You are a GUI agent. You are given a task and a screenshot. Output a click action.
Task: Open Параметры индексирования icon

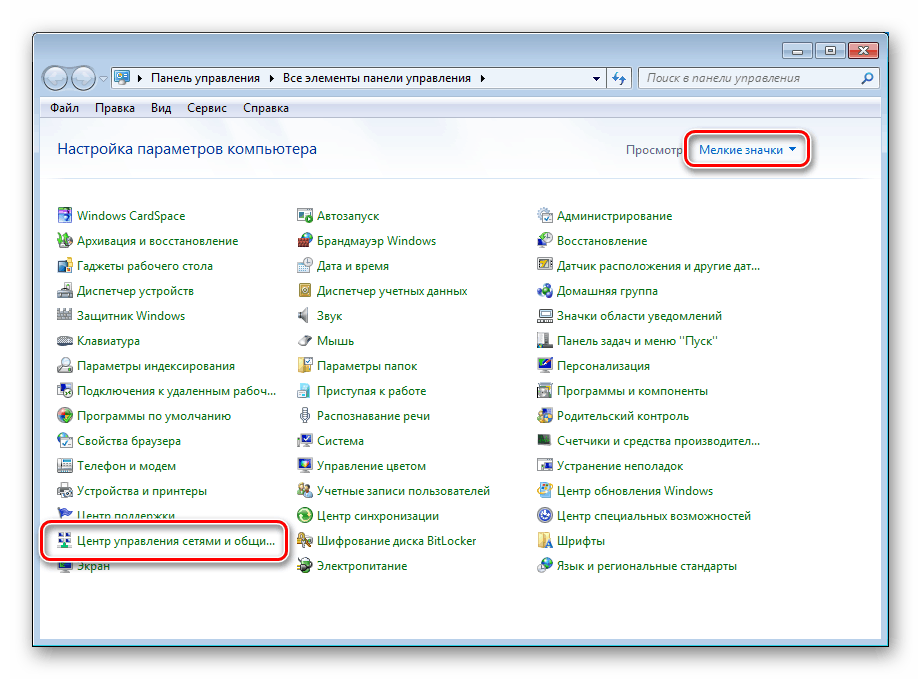click(65, 365)
